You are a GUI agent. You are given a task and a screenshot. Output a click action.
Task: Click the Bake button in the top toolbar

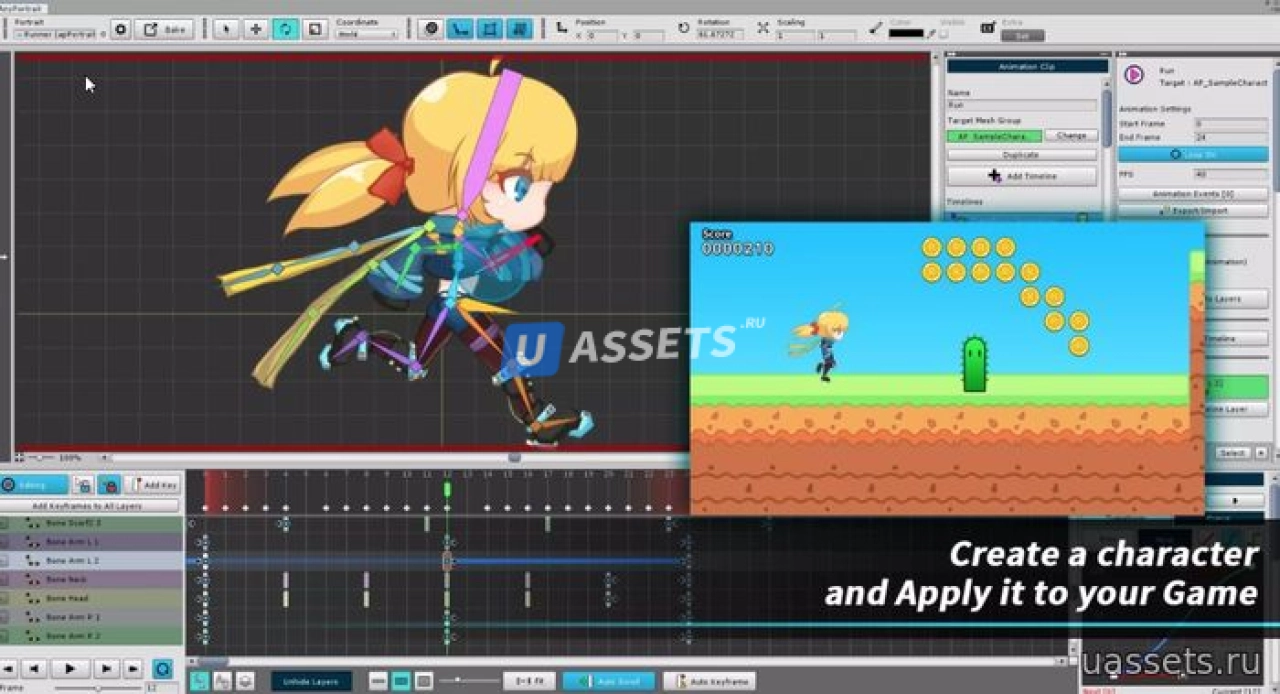coord(164,29)
